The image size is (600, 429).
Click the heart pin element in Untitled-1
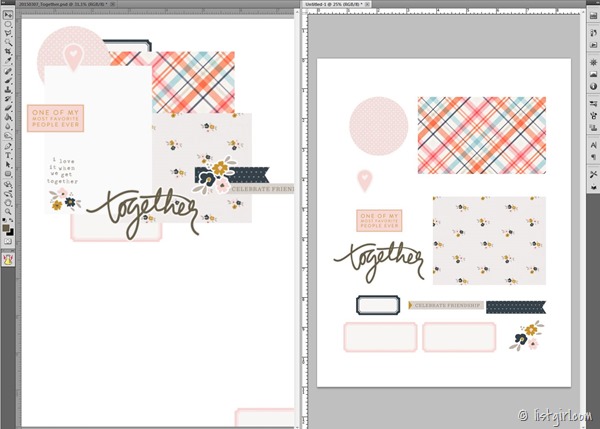365,181
